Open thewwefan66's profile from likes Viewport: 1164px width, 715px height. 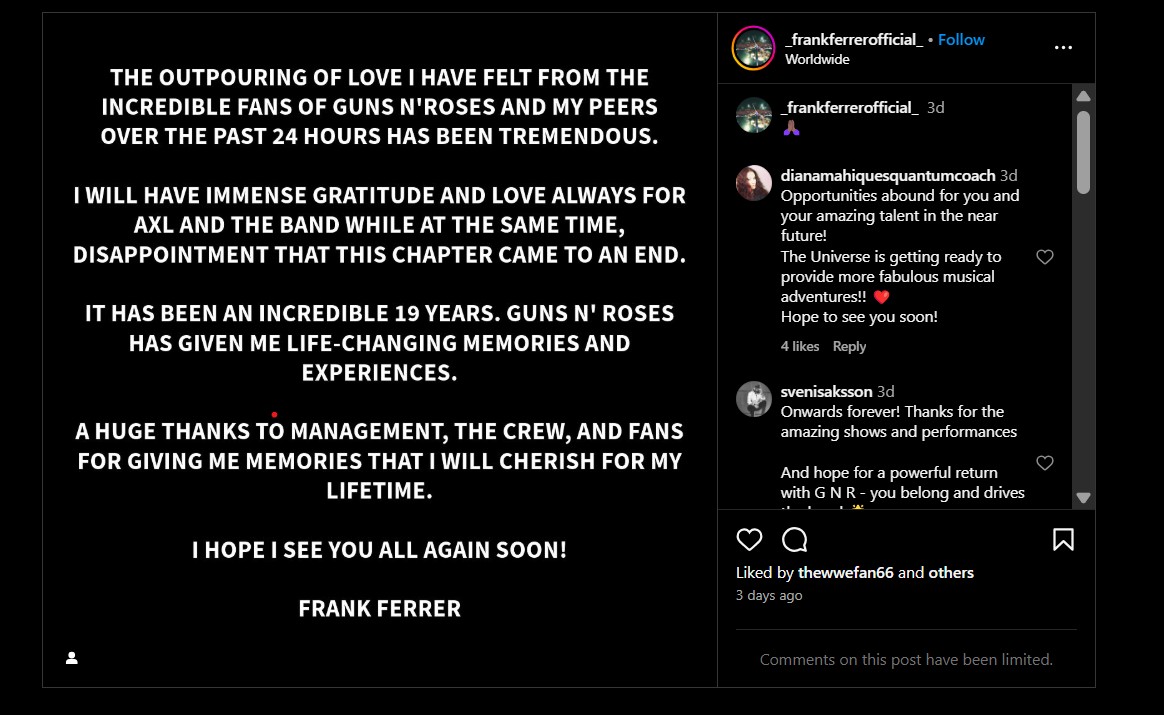coord(846,573)
